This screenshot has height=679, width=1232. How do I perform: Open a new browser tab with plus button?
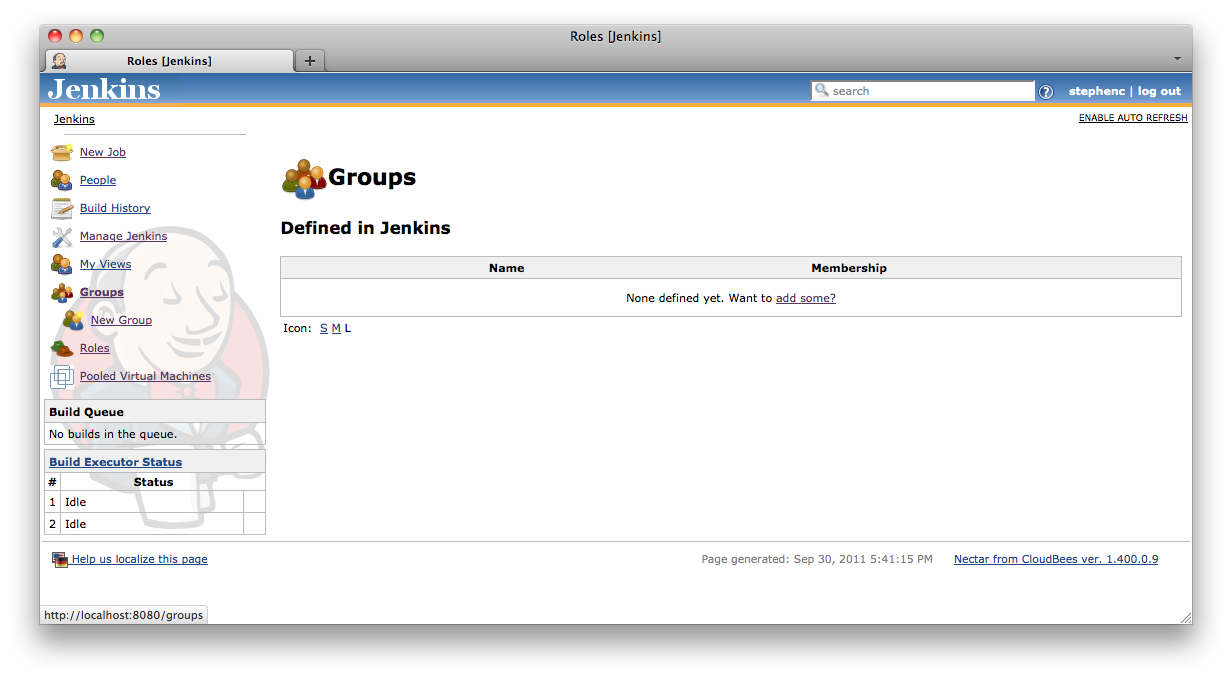point(310,61)
